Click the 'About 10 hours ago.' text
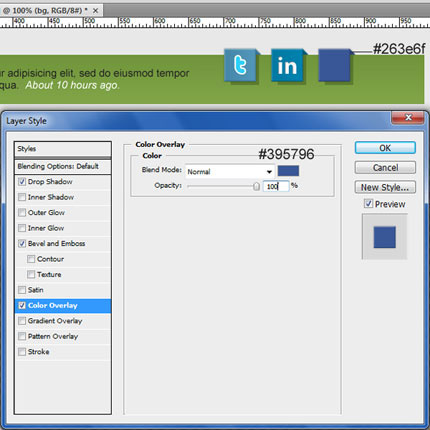The width and height of the screenshot is (430, 430). 72,85
